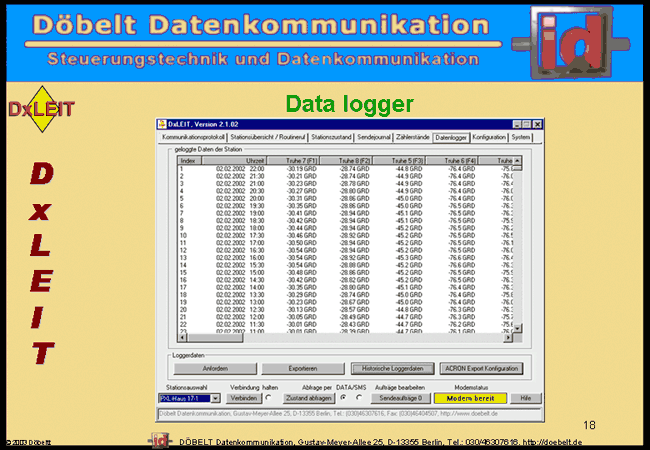The image size is (650, 450).
Task: Click the Verbinden button
Action: (244, 398)
